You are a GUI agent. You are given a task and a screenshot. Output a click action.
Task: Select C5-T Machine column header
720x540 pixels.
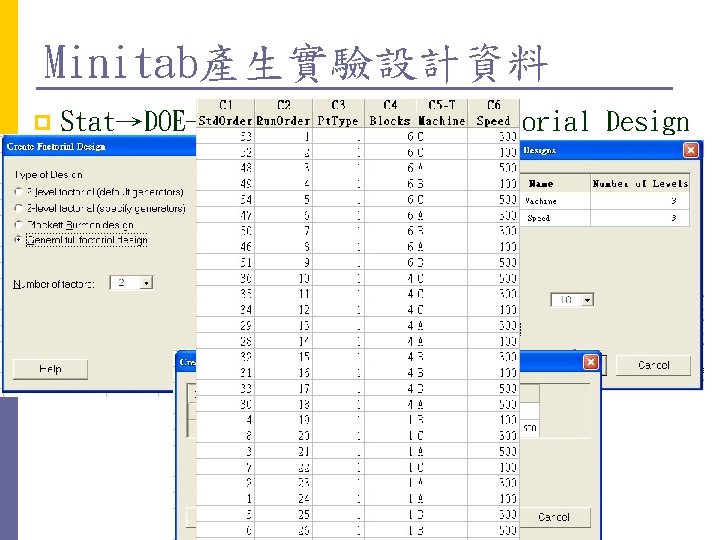[x=442, y=113]
